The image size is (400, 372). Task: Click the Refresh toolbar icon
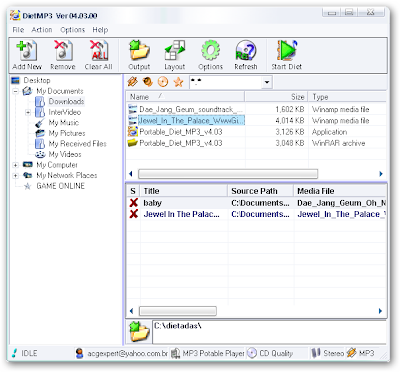[246, 51]
